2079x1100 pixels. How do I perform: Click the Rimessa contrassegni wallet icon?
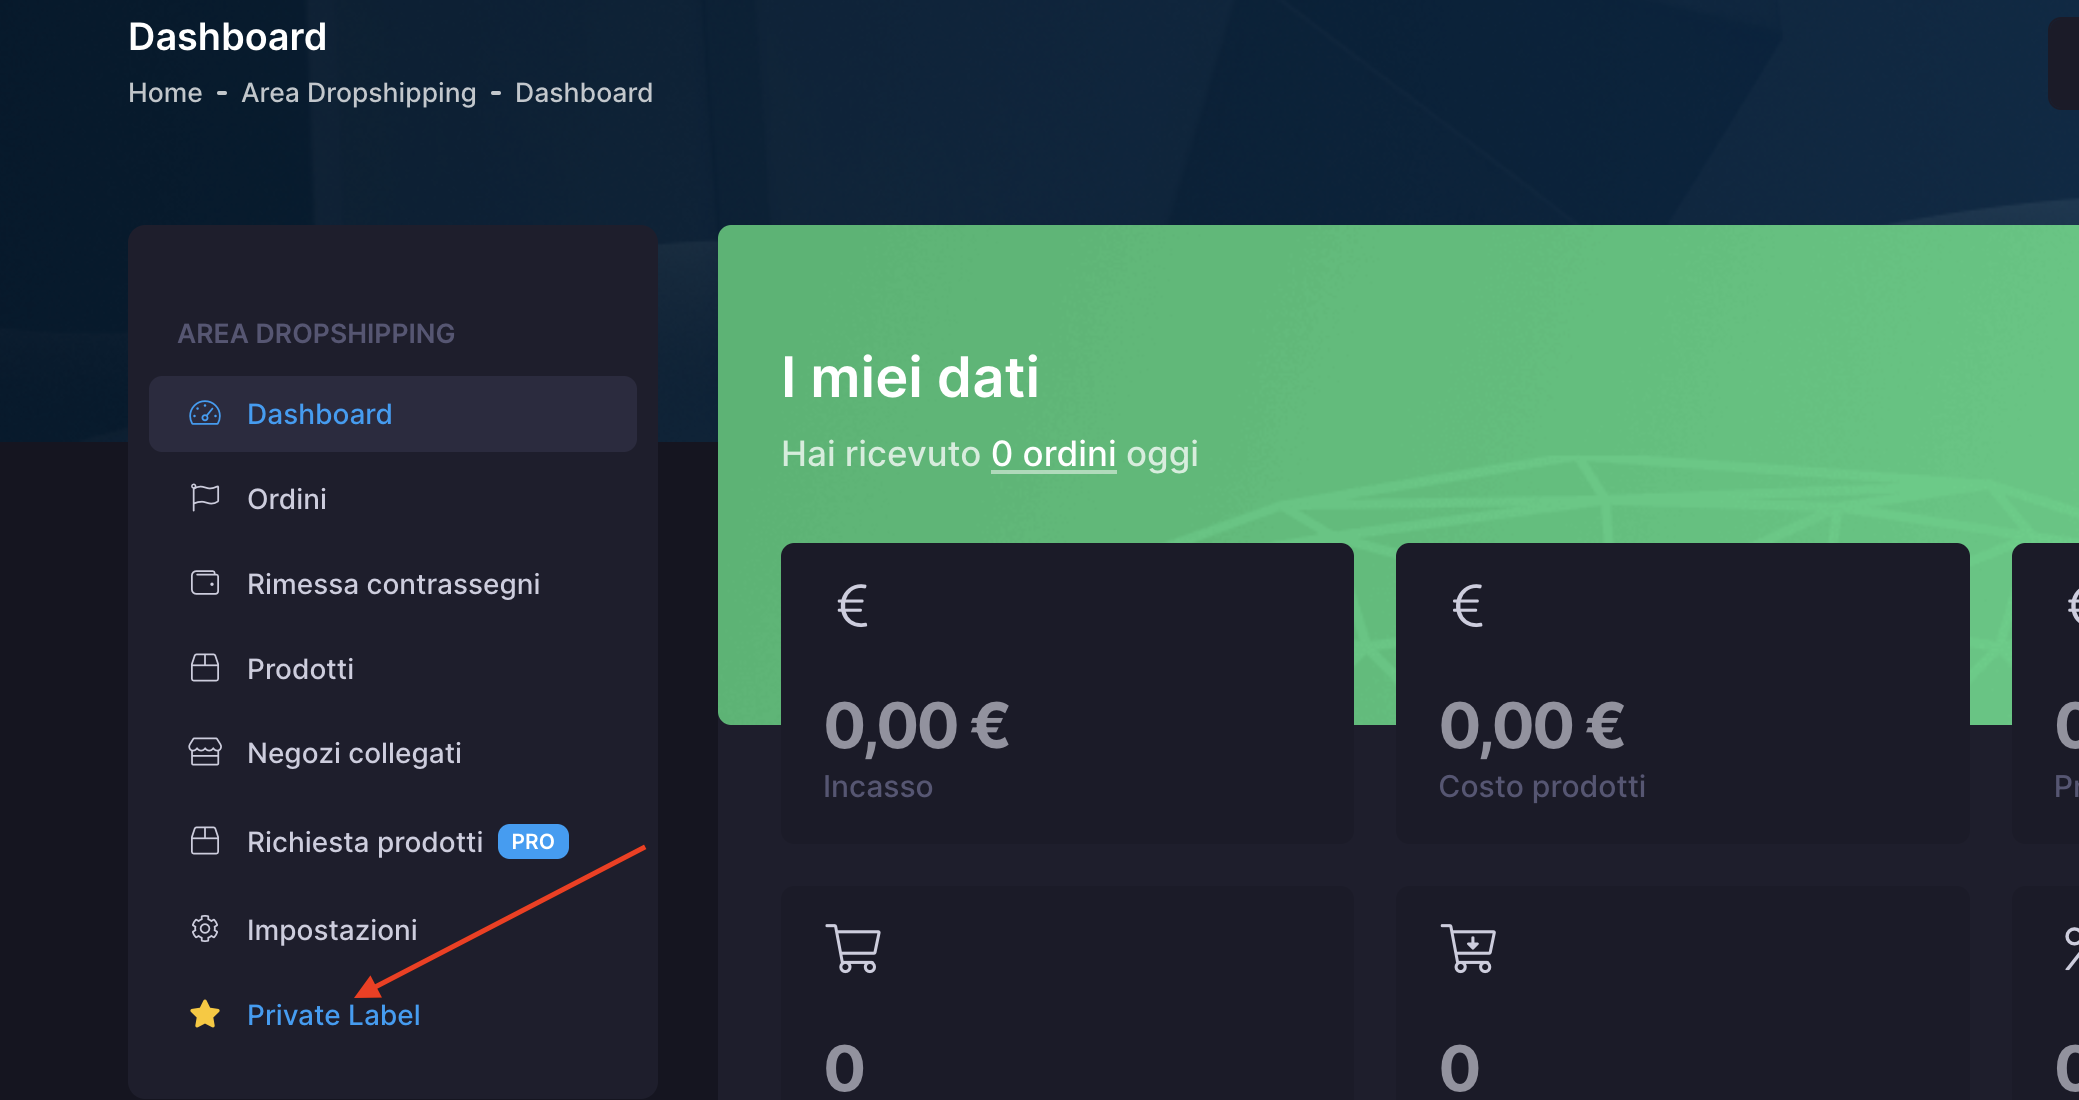(x=205, y=582)
